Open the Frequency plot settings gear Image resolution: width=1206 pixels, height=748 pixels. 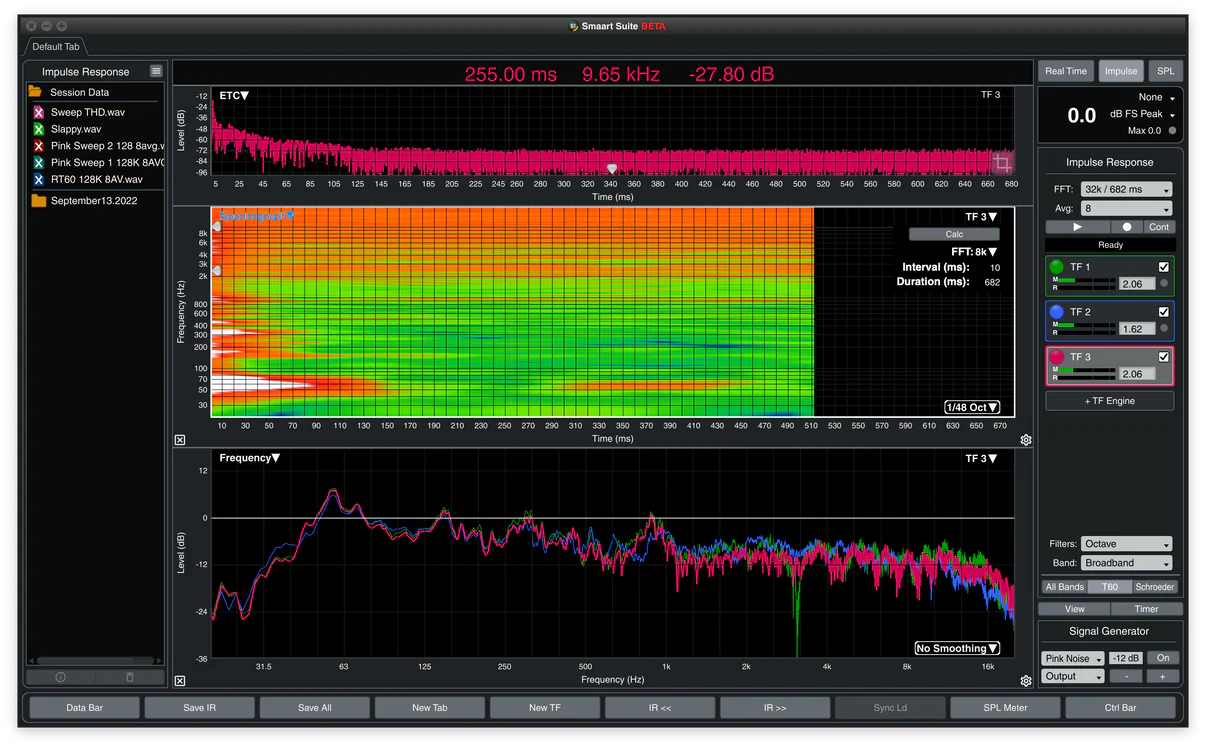pyautogui.click(x=1025, y=681)
